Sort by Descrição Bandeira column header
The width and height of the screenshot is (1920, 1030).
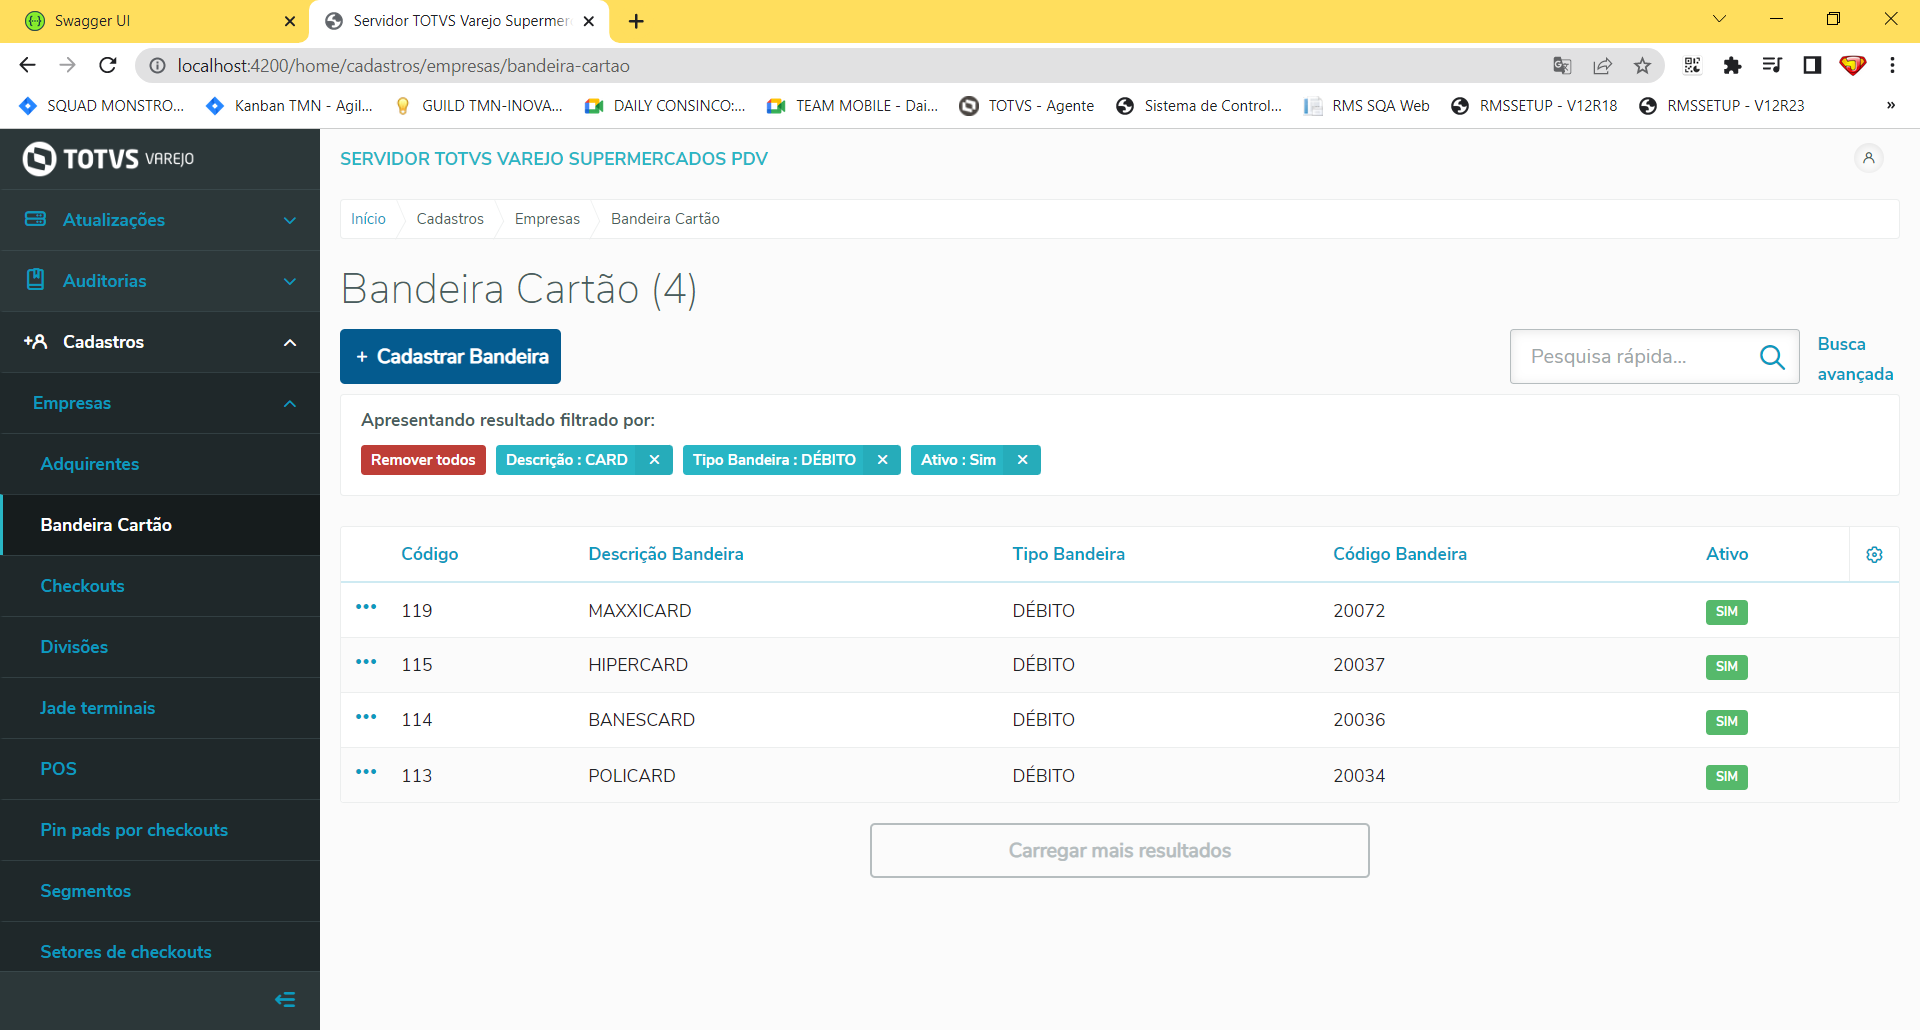666,554
